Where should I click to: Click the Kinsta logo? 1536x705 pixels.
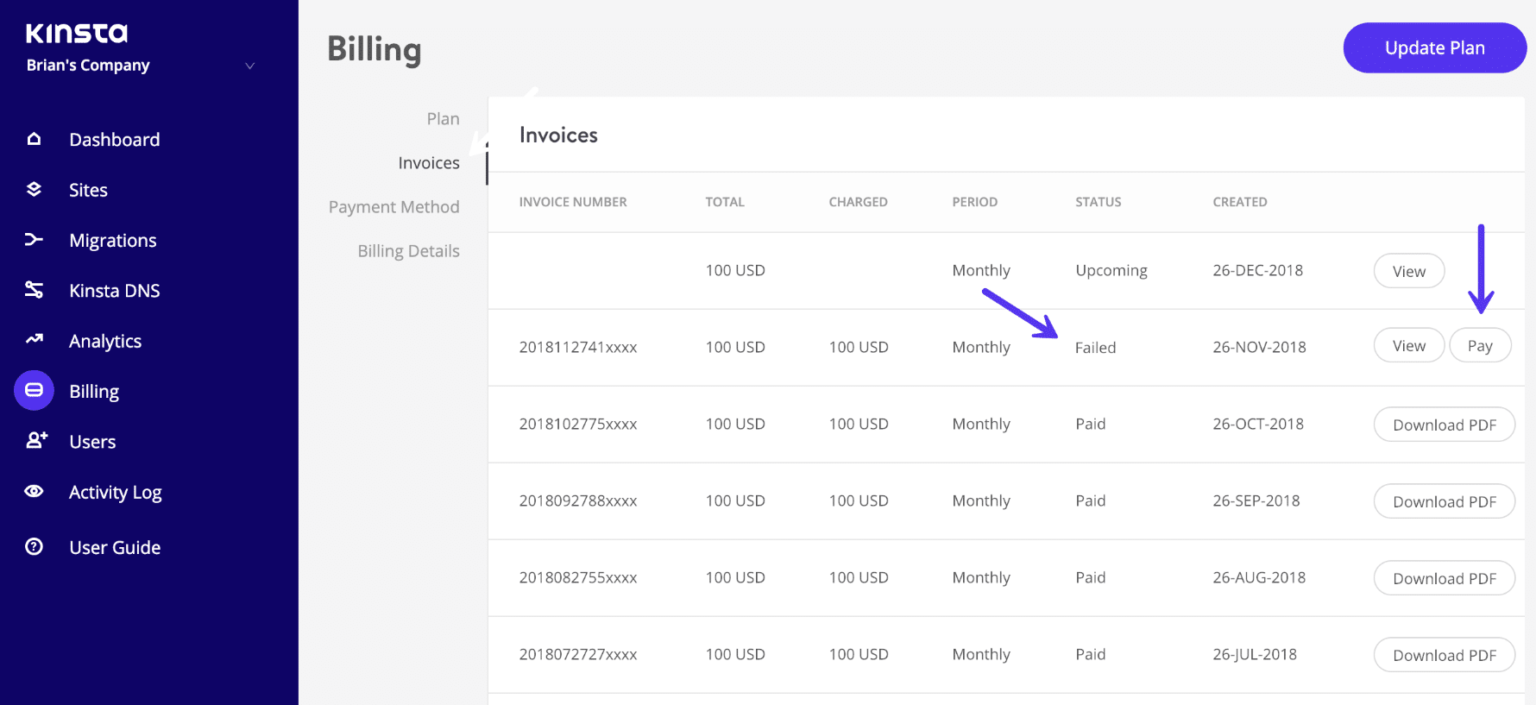click(x=75, y=32)
